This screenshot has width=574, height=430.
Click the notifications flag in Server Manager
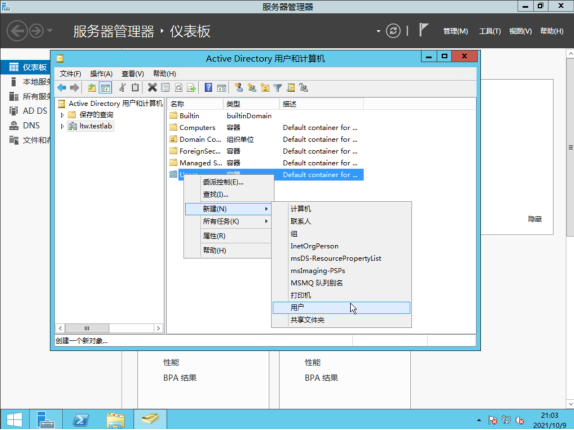423,30
